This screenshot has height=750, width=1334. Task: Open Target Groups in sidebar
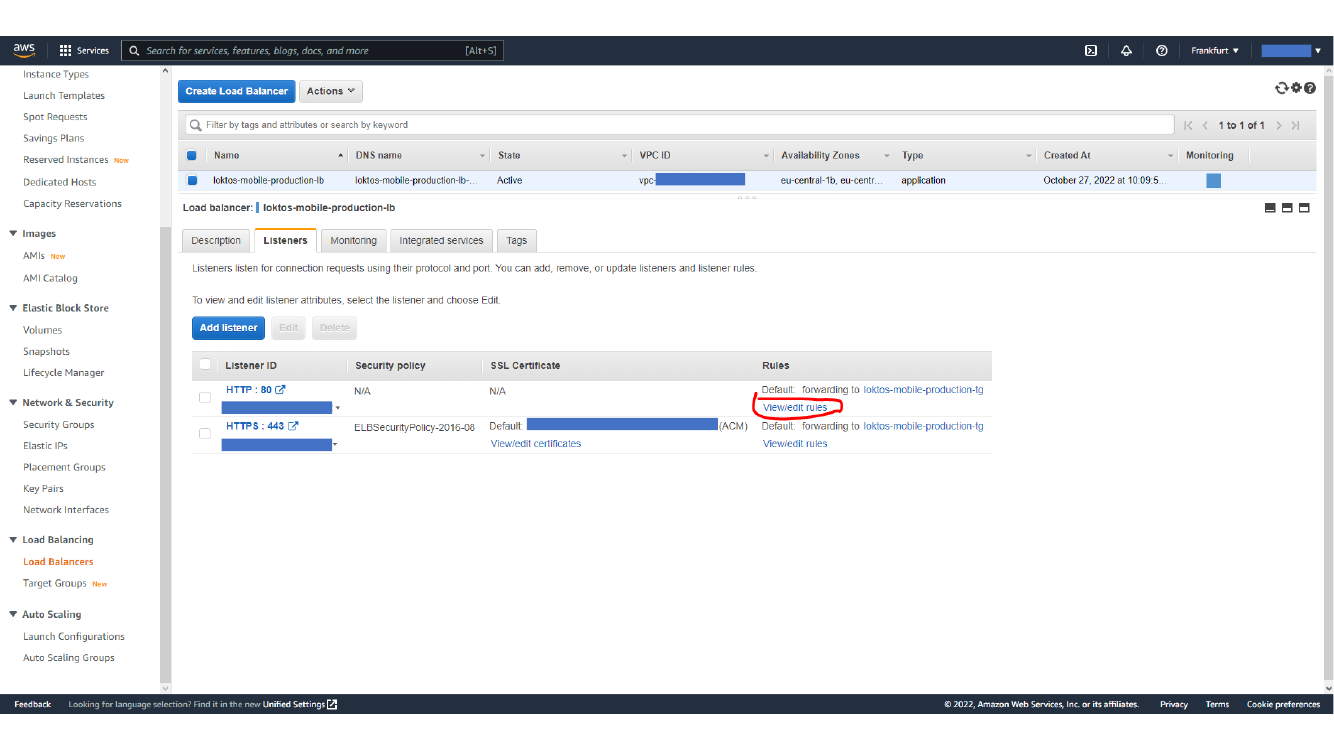(x=55, y=584)
